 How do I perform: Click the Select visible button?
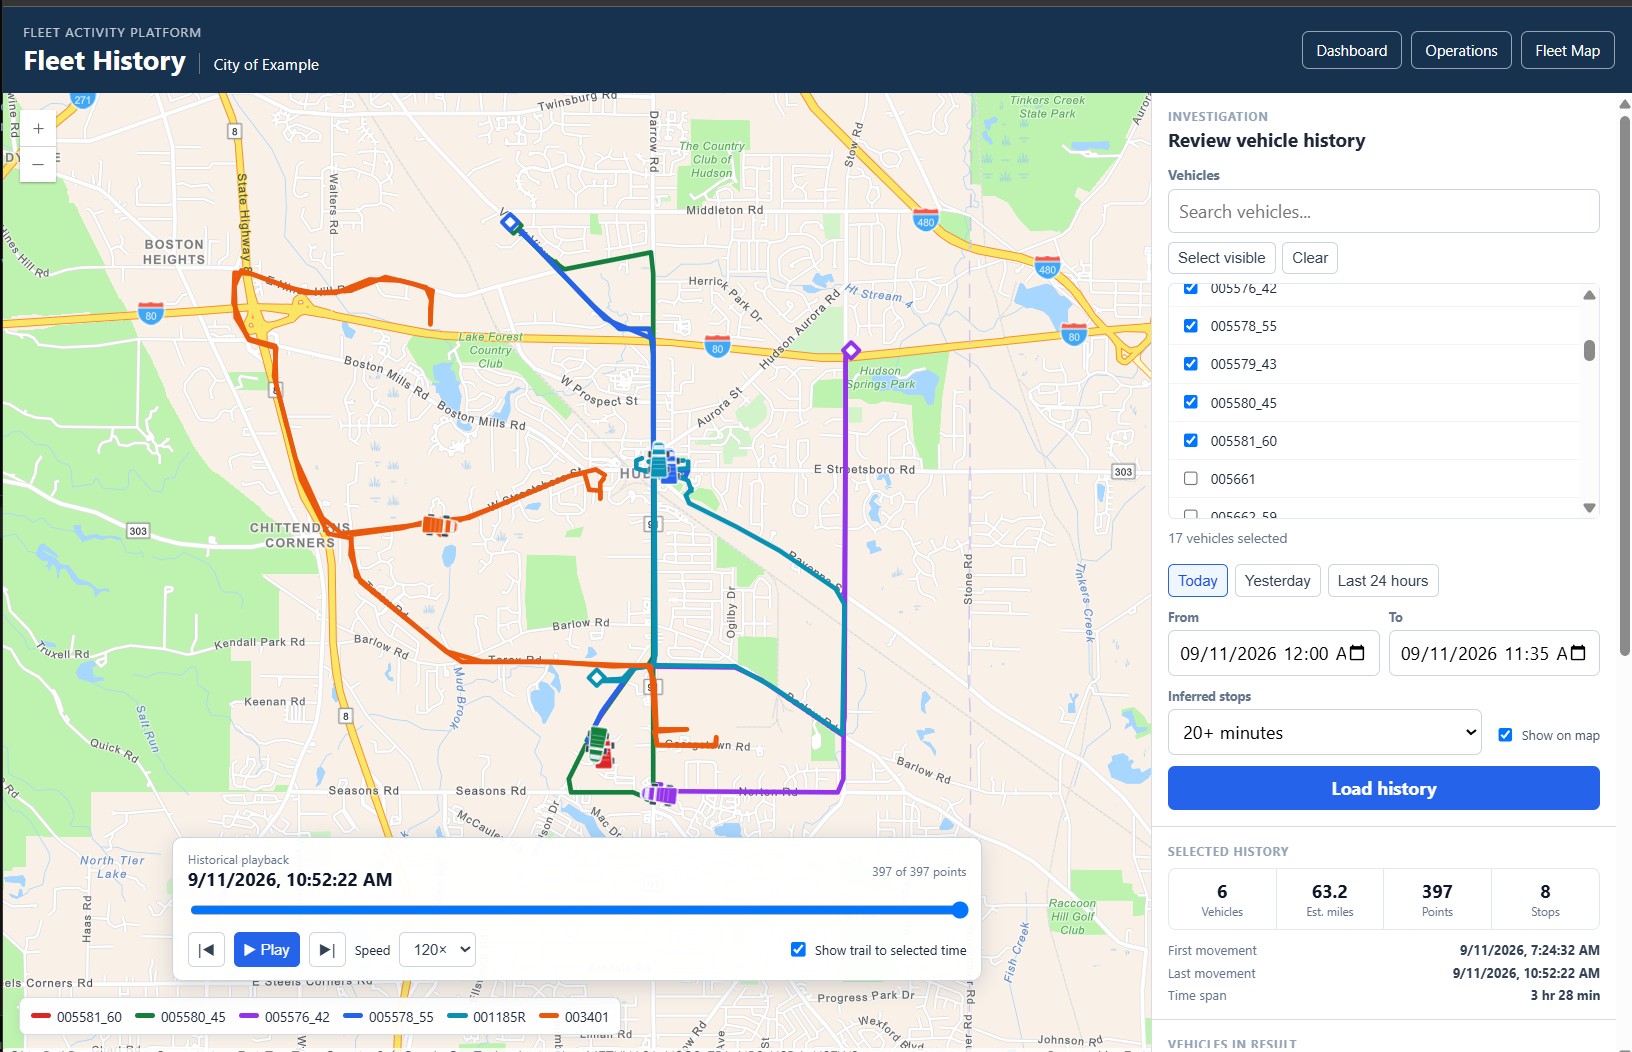pos(1222,258)
